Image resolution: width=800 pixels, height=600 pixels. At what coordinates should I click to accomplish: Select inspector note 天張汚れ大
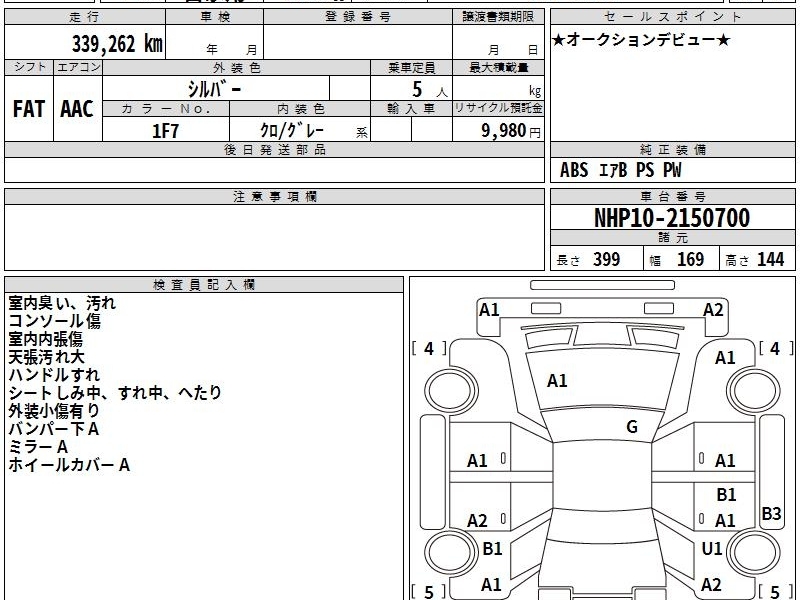pyautogui.click(x=46, y=357)
